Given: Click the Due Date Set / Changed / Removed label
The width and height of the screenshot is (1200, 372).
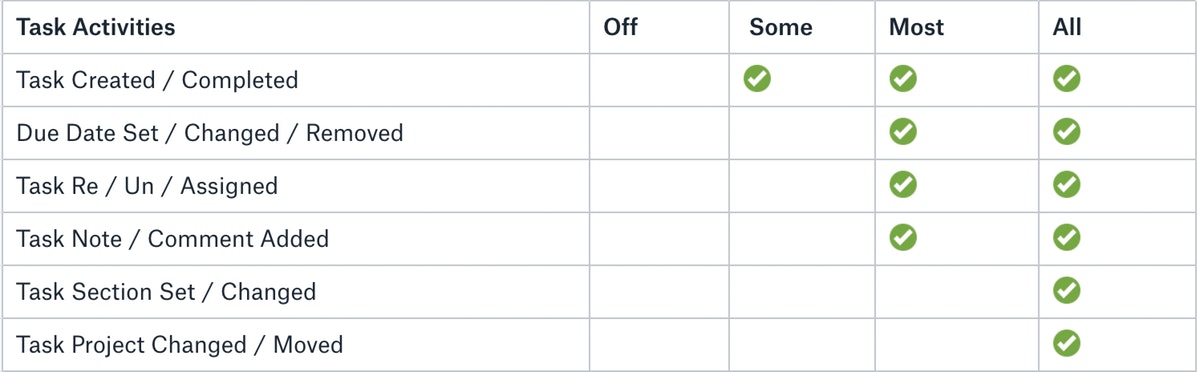Looking at the screenshot, I should pyautogui.click(x=210, y=133).
